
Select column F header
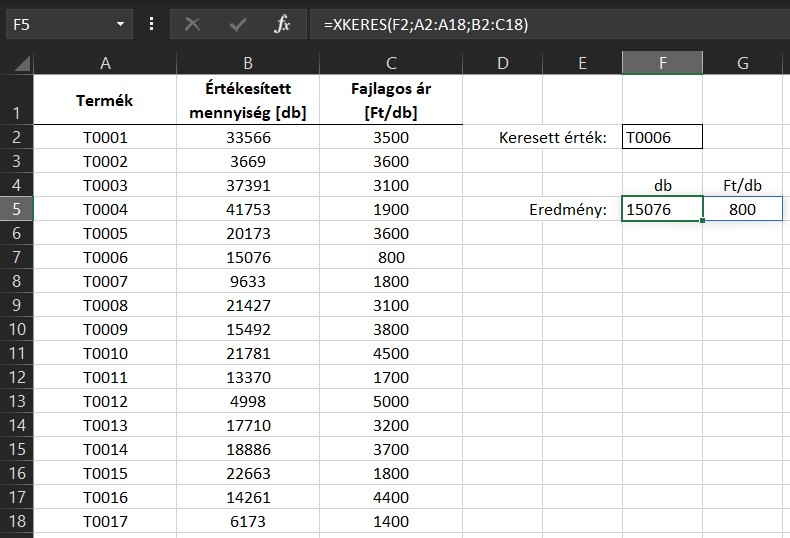[x=662, y=63]
